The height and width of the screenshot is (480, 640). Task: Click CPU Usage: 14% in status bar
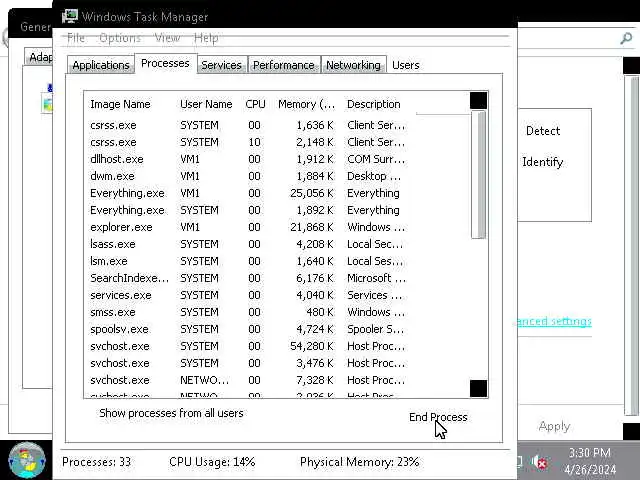point(212,462)
